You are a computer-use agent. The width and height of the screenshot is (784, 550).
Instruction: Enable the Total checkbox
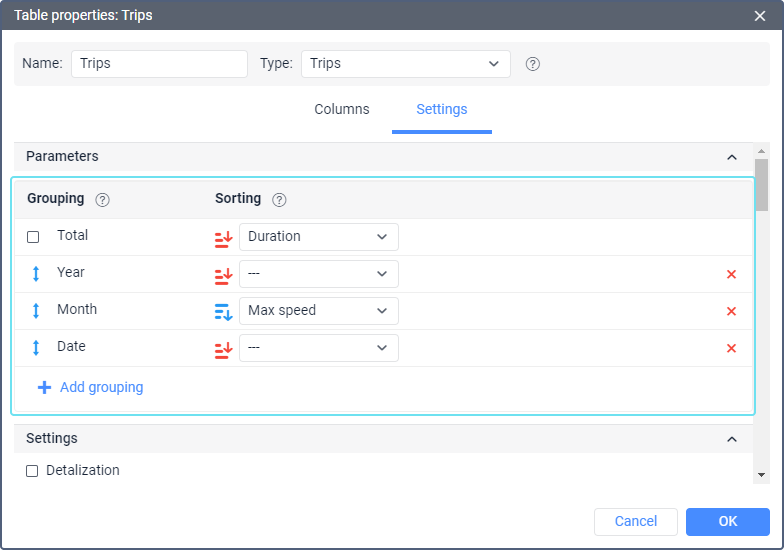click(x=33, y=237)
